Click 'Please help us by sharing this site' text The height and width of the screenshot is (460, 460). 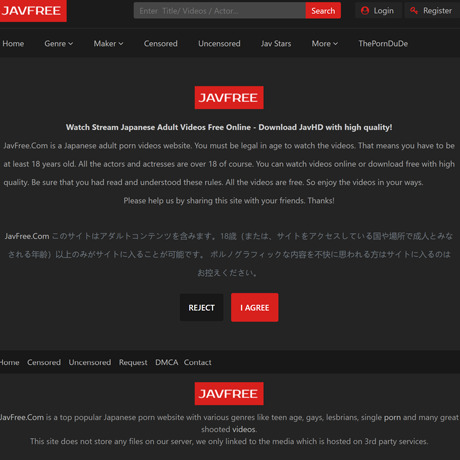point(229,201)
